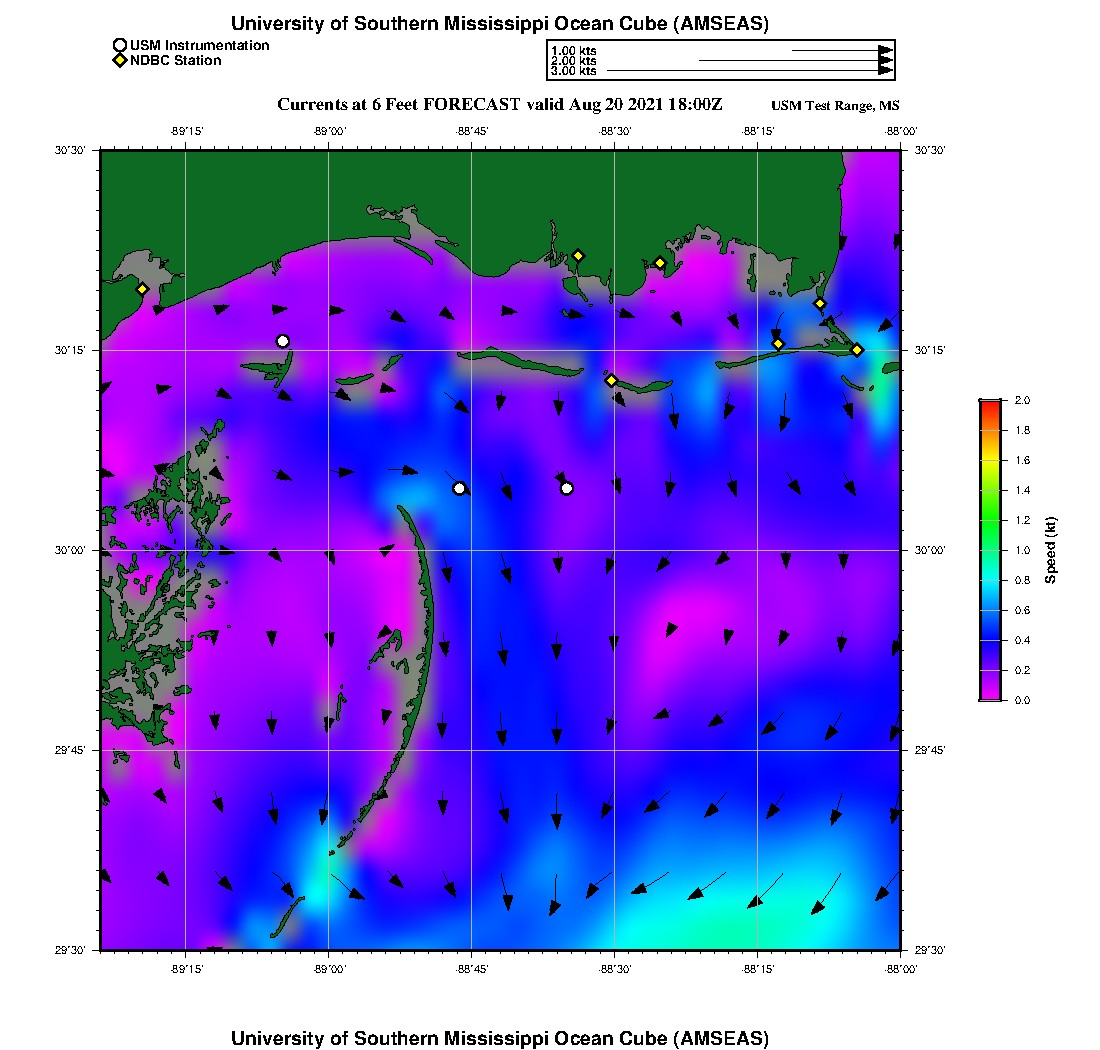The image size is (1100, 1050).
Task: Click the Speed (kt) colorbar axis label
Action: [1050, 550]
